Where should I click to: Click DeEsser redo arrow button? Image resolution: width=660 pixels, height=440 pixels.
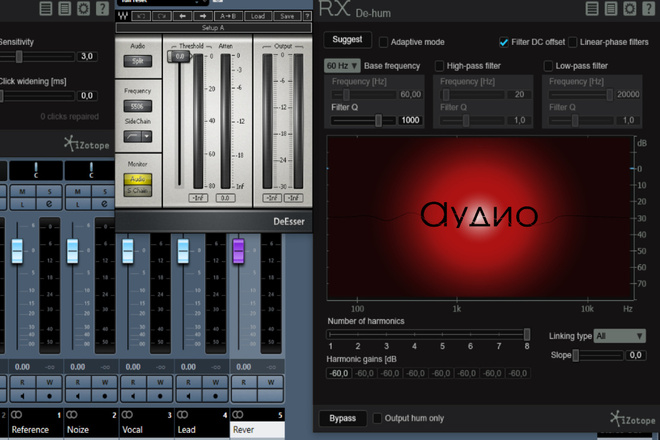(x=162, y=16)
